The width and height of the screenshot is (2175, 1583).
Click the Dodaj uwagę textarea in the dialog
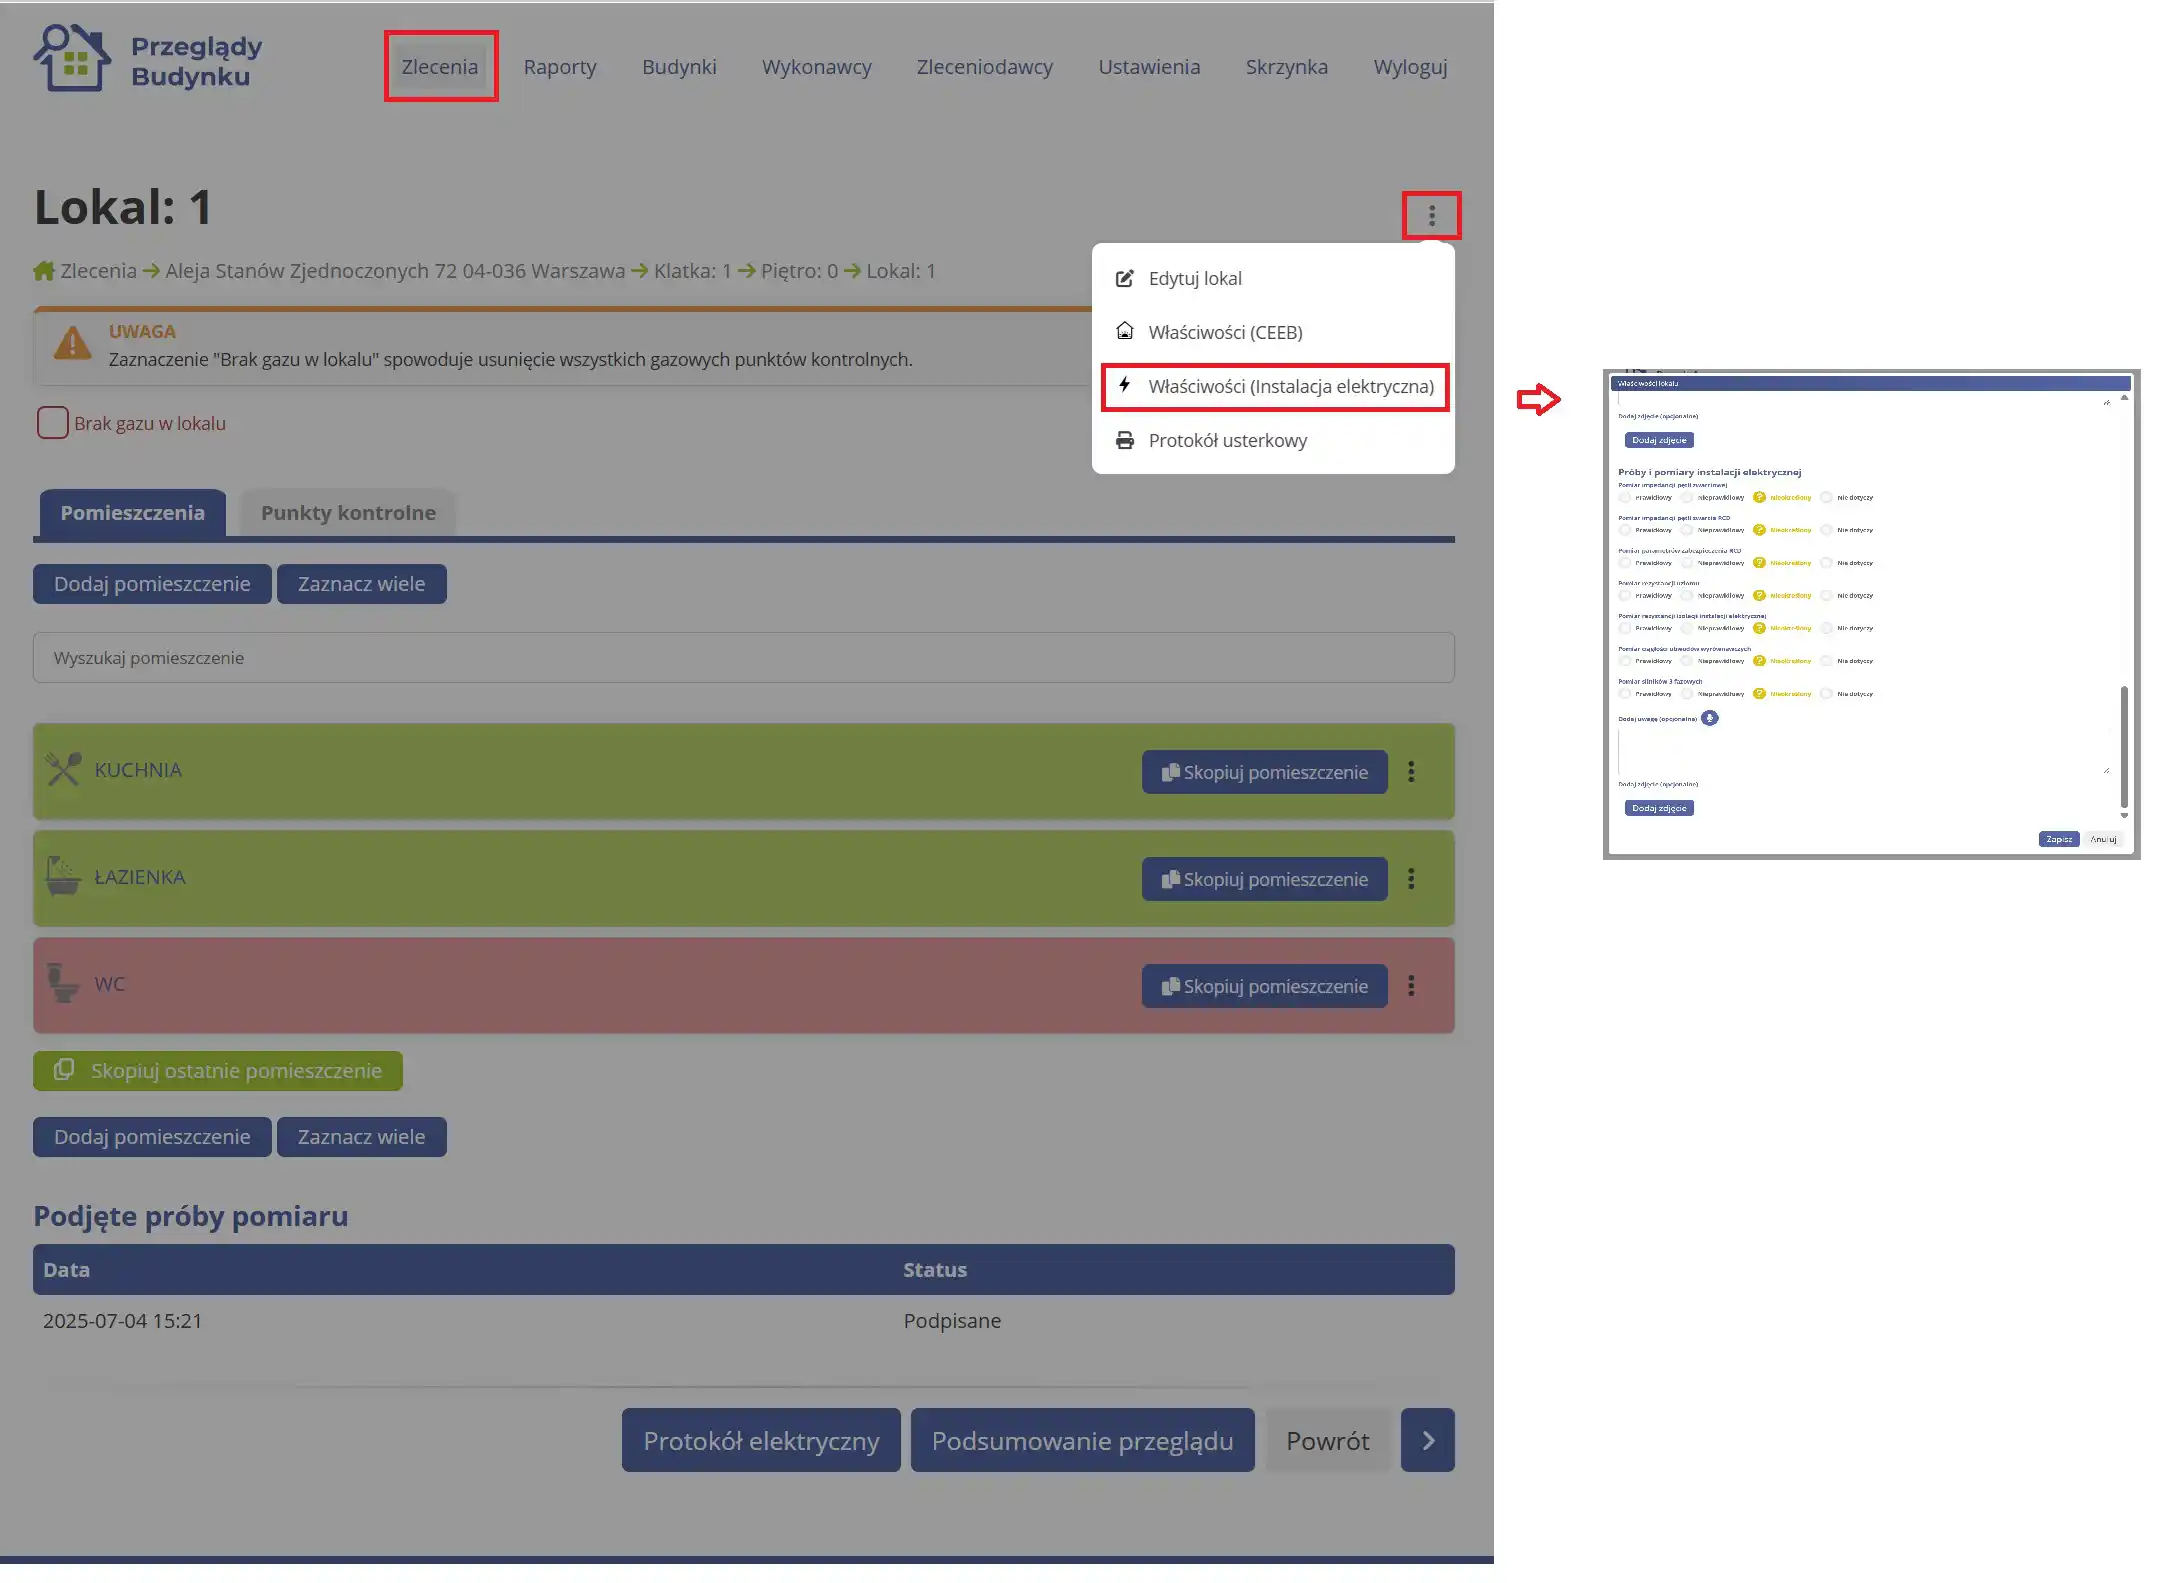coord(1864,752)
